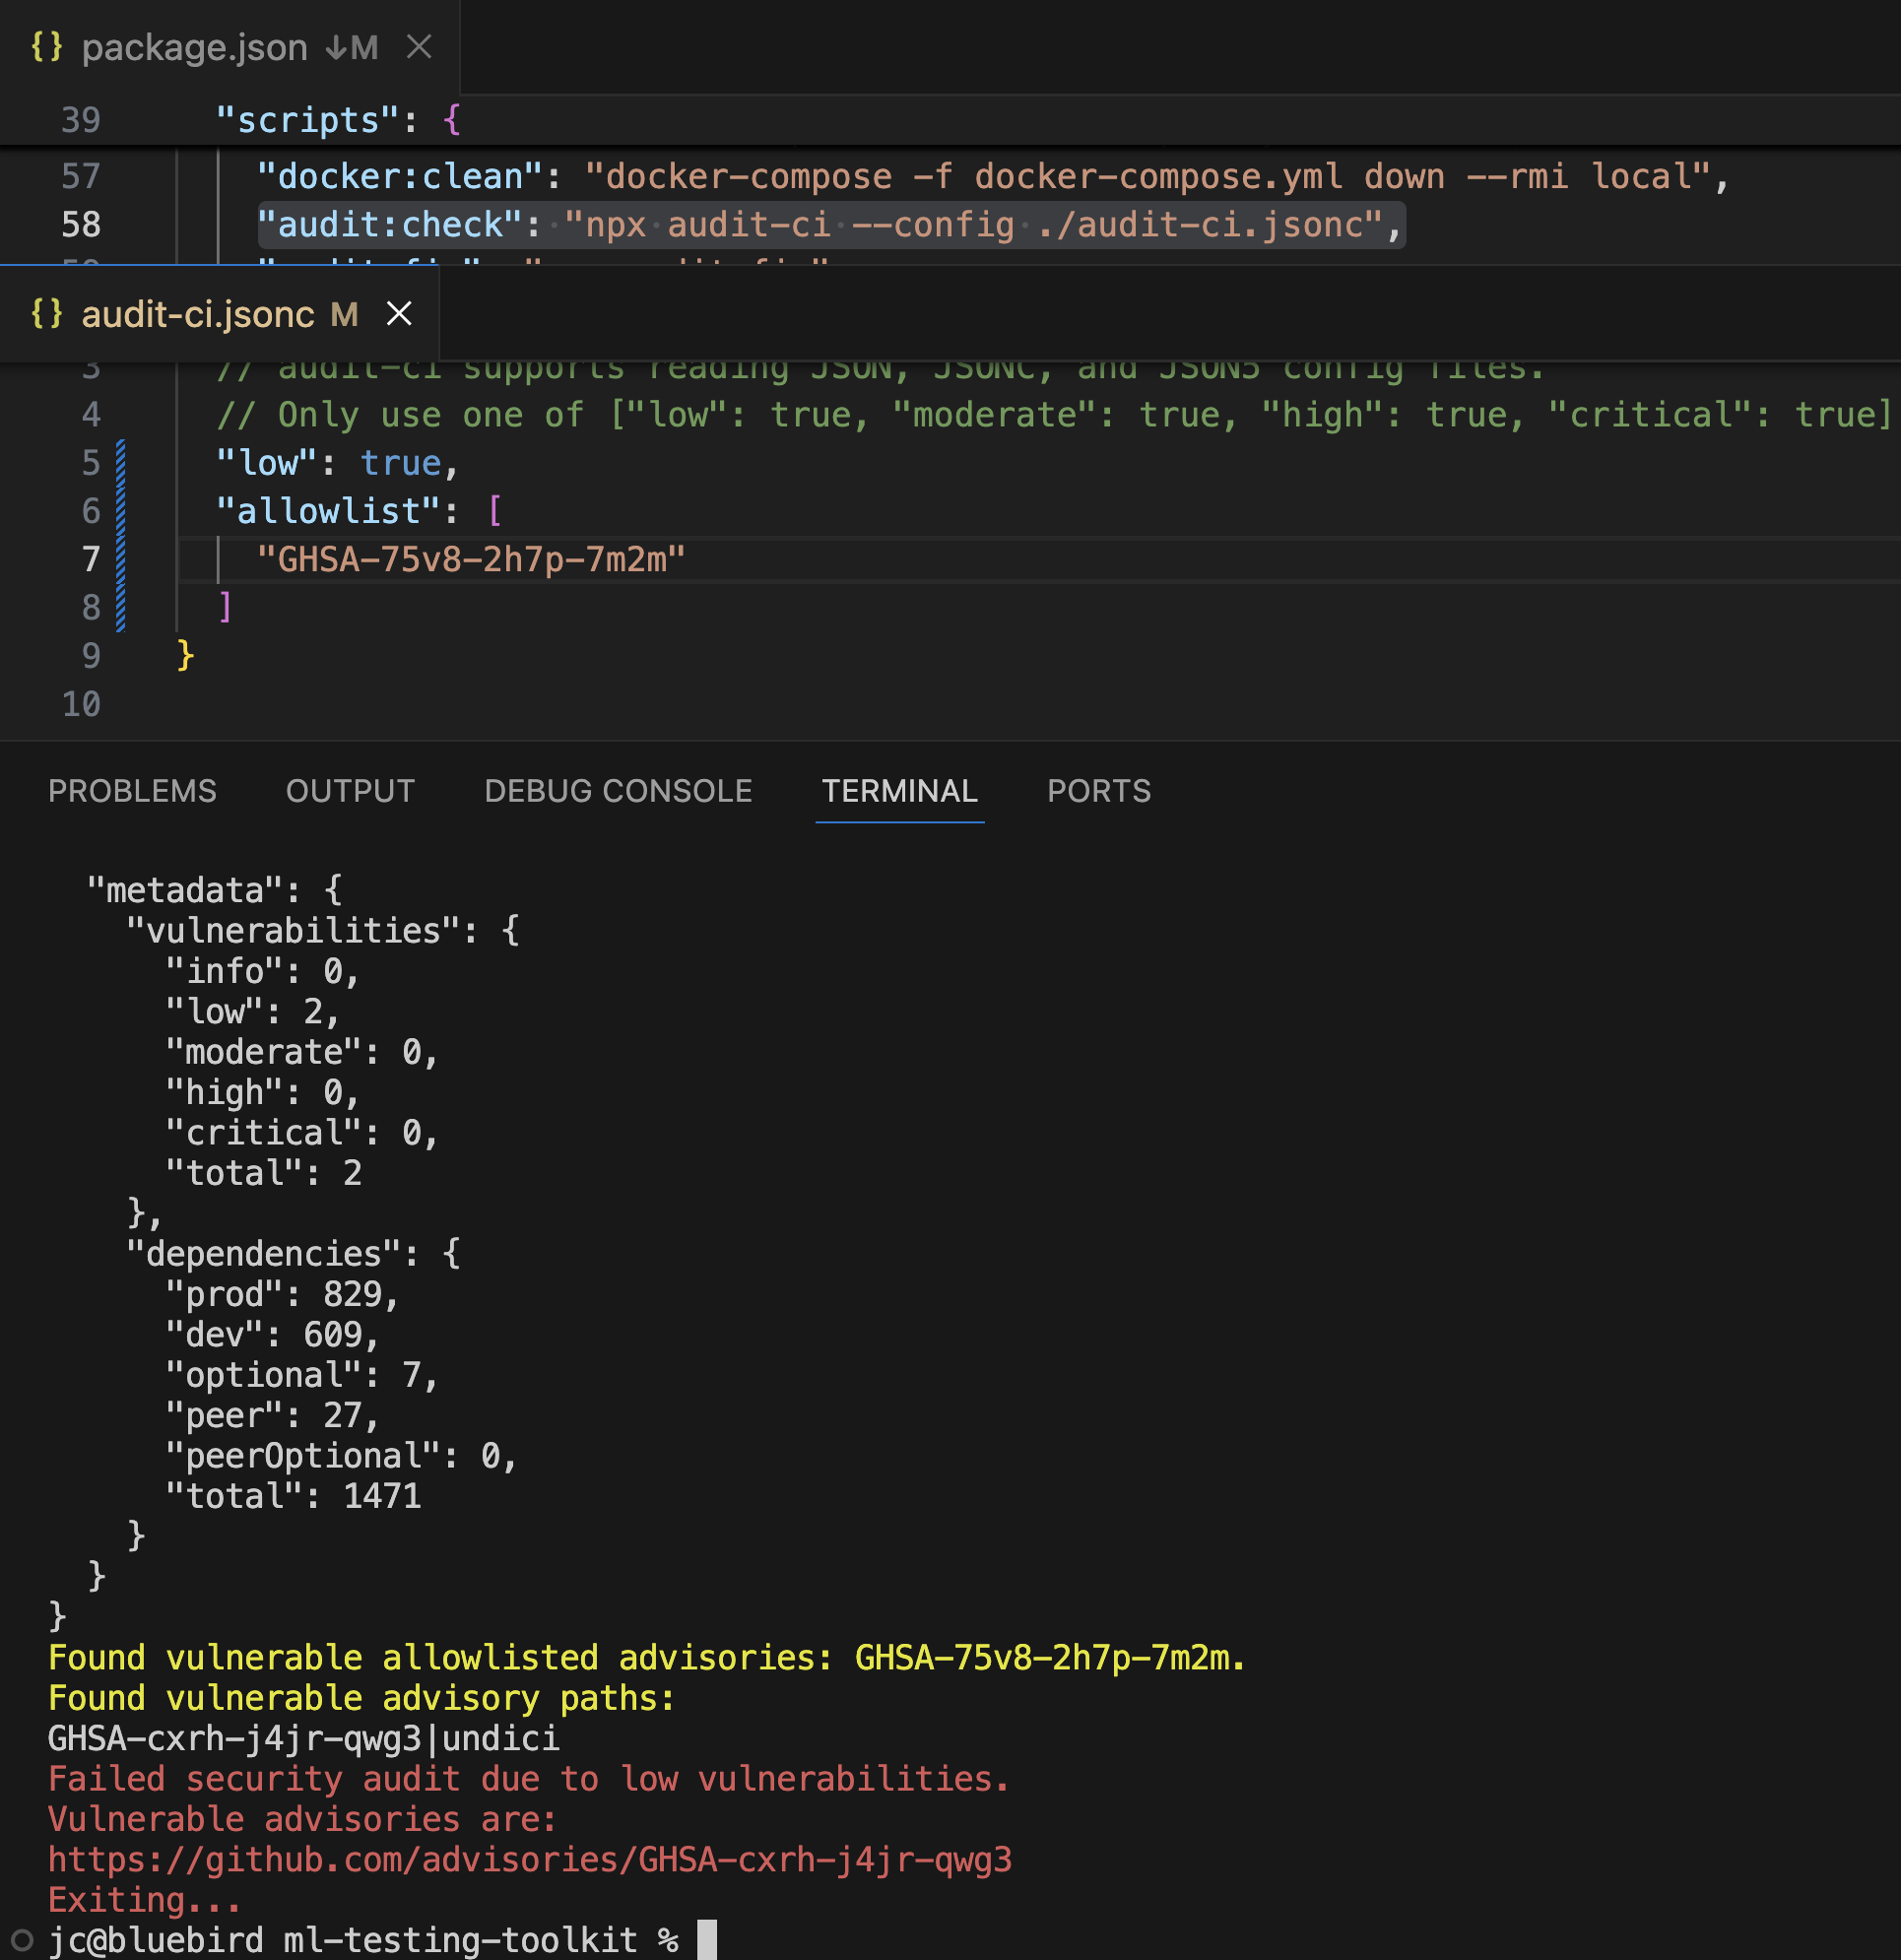Click the "GHSA-cxrh-j4jr-qwg3|undici" terminal line

pos(304,1738)
